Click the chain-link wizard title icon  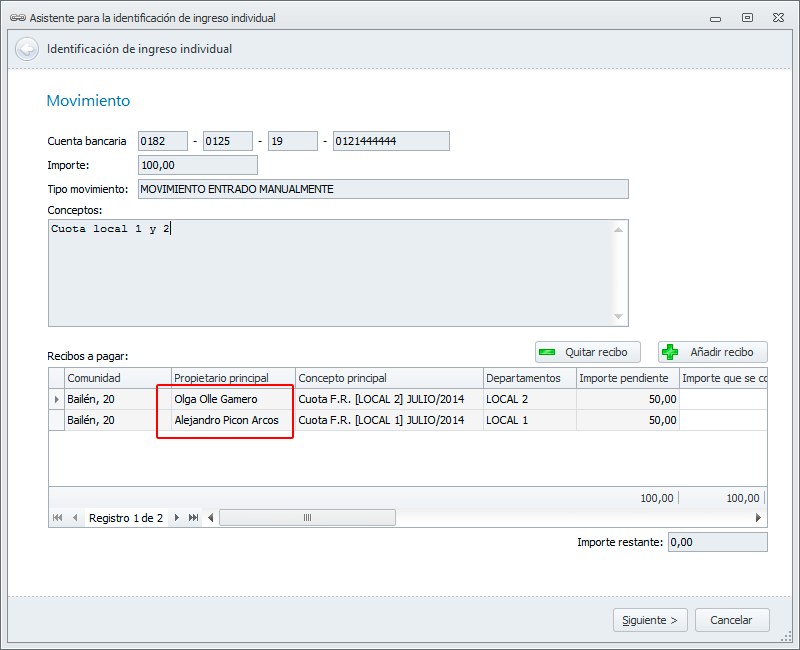18,18
